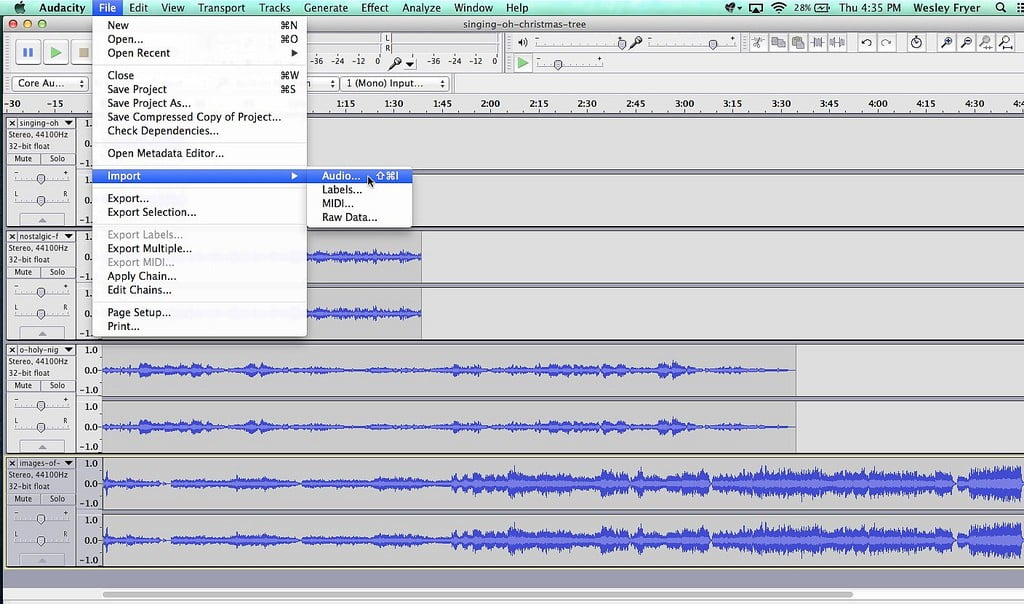Open the input meter options dropdown arrow

(x=410, y=64)
